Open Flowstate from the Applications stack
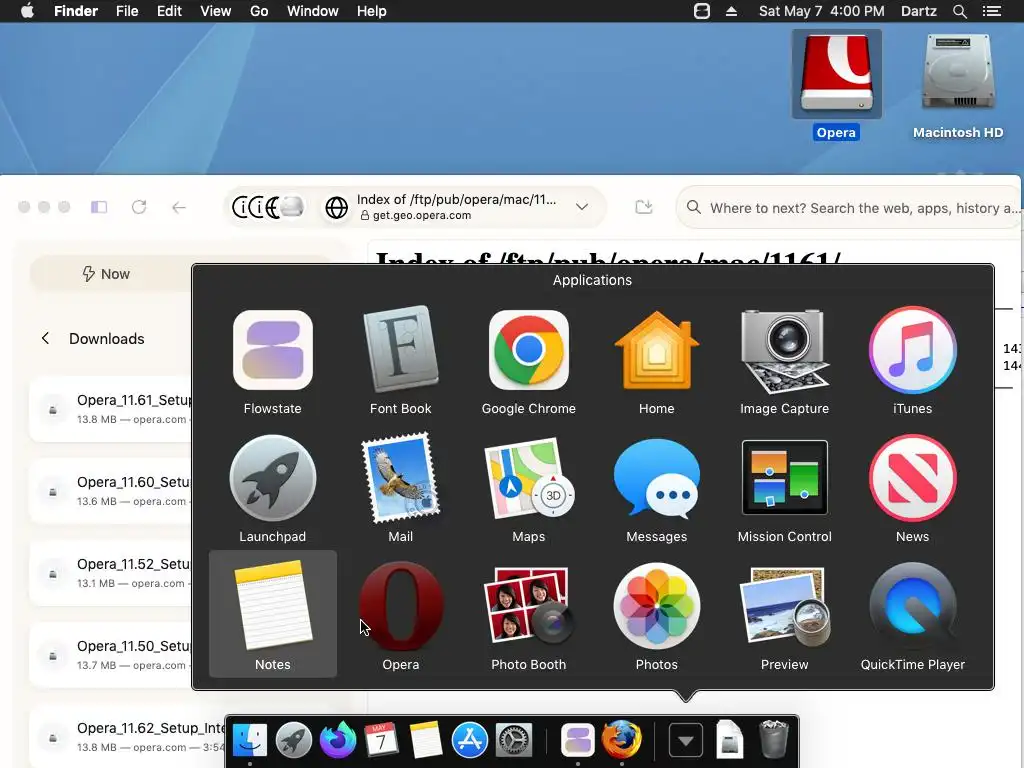 tap(272, 351)
